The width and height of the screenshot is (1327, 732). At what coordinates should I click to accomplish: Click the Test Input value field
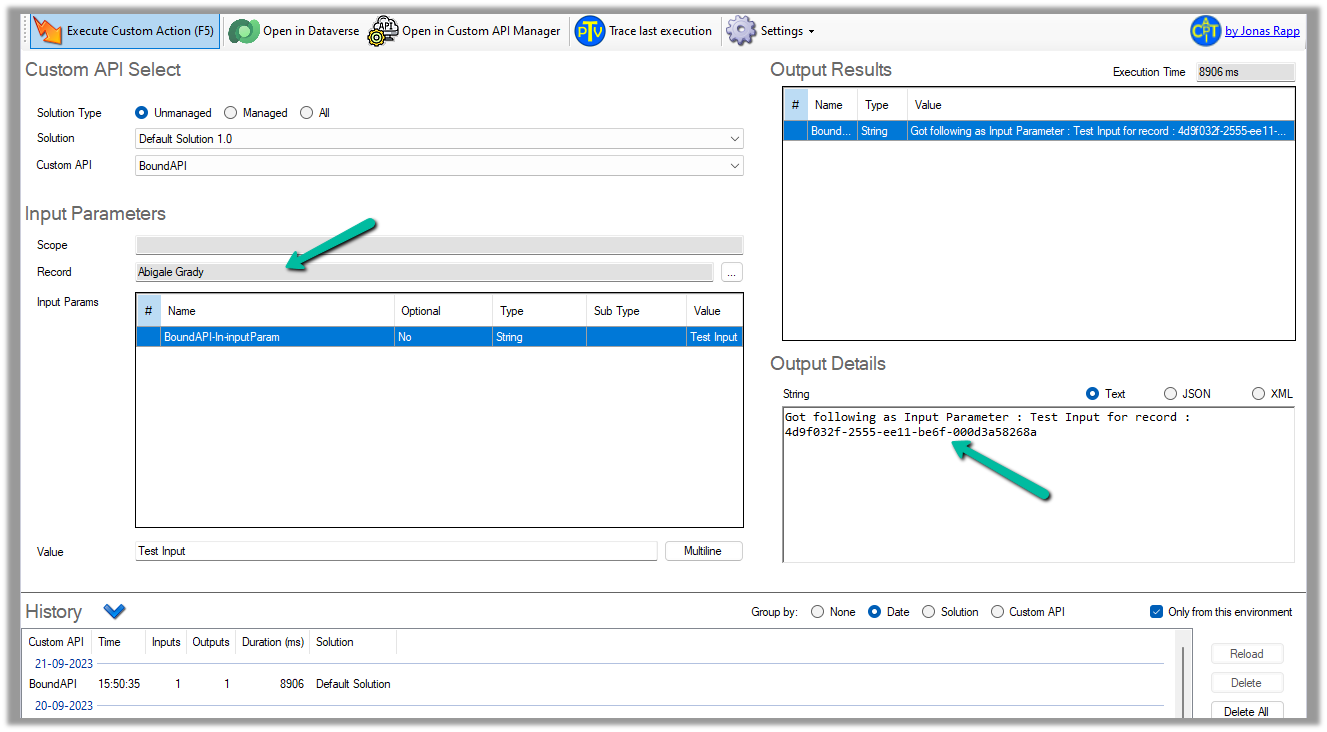pyautogui.click(x=396, y=551)
